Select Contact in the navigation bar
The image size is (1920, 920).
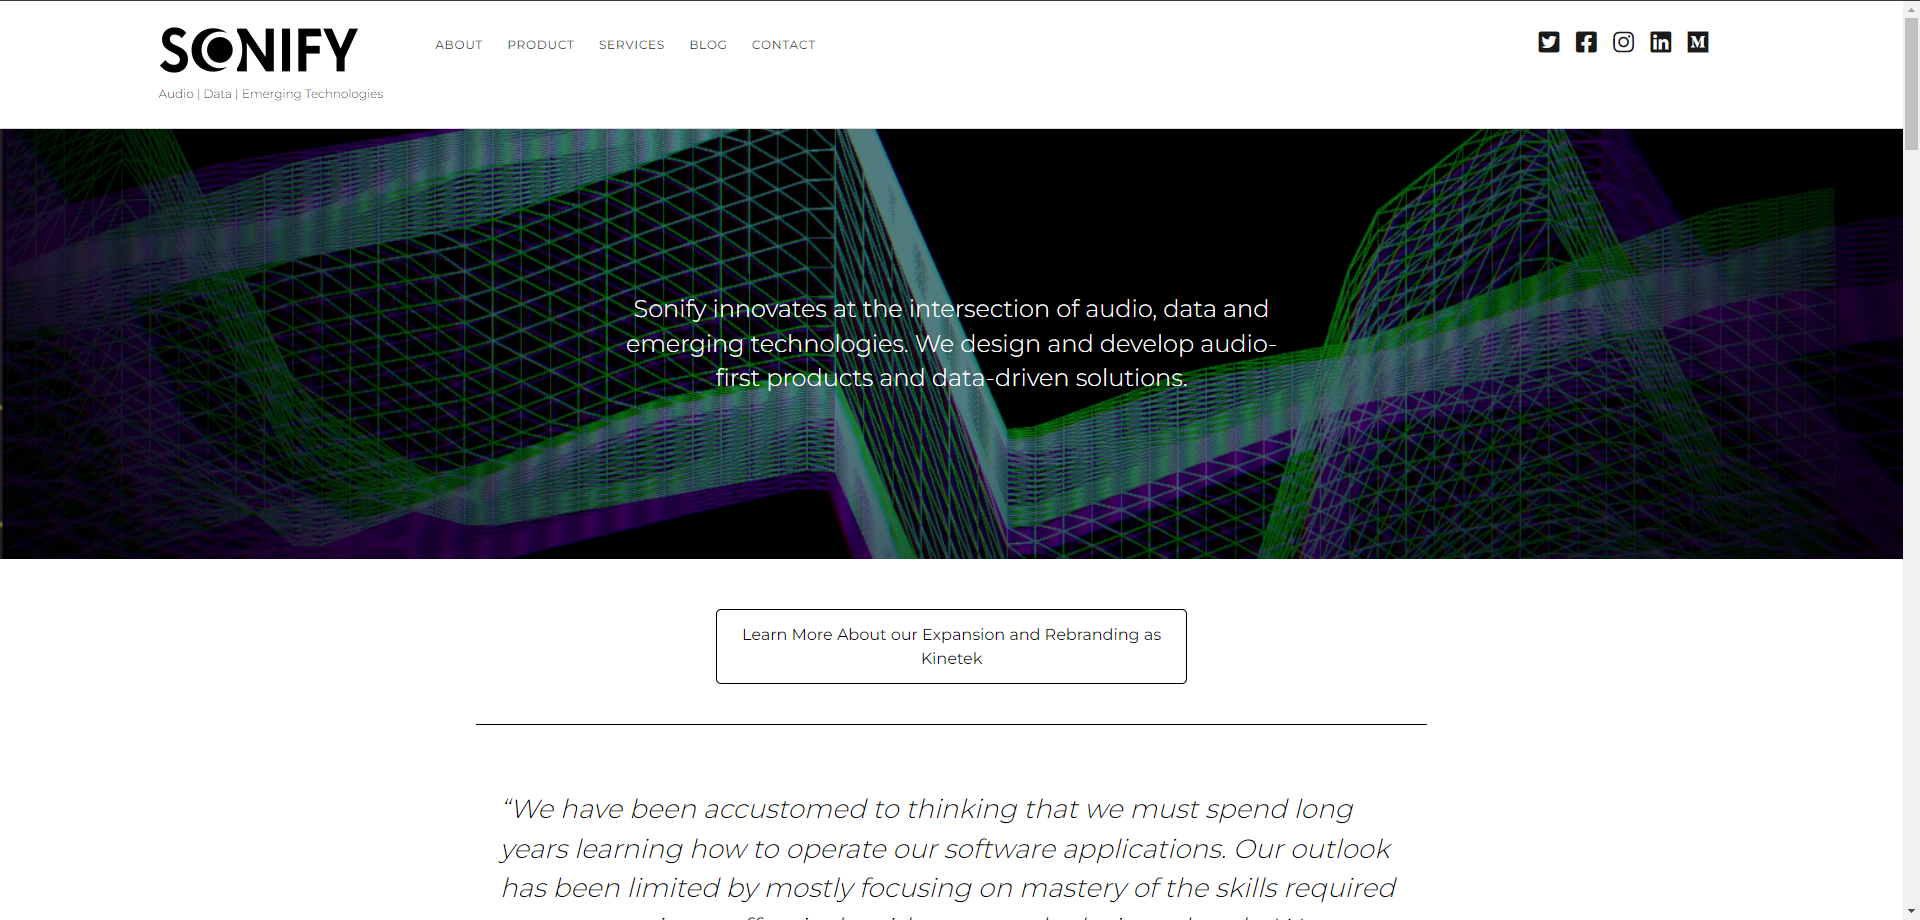783,45
